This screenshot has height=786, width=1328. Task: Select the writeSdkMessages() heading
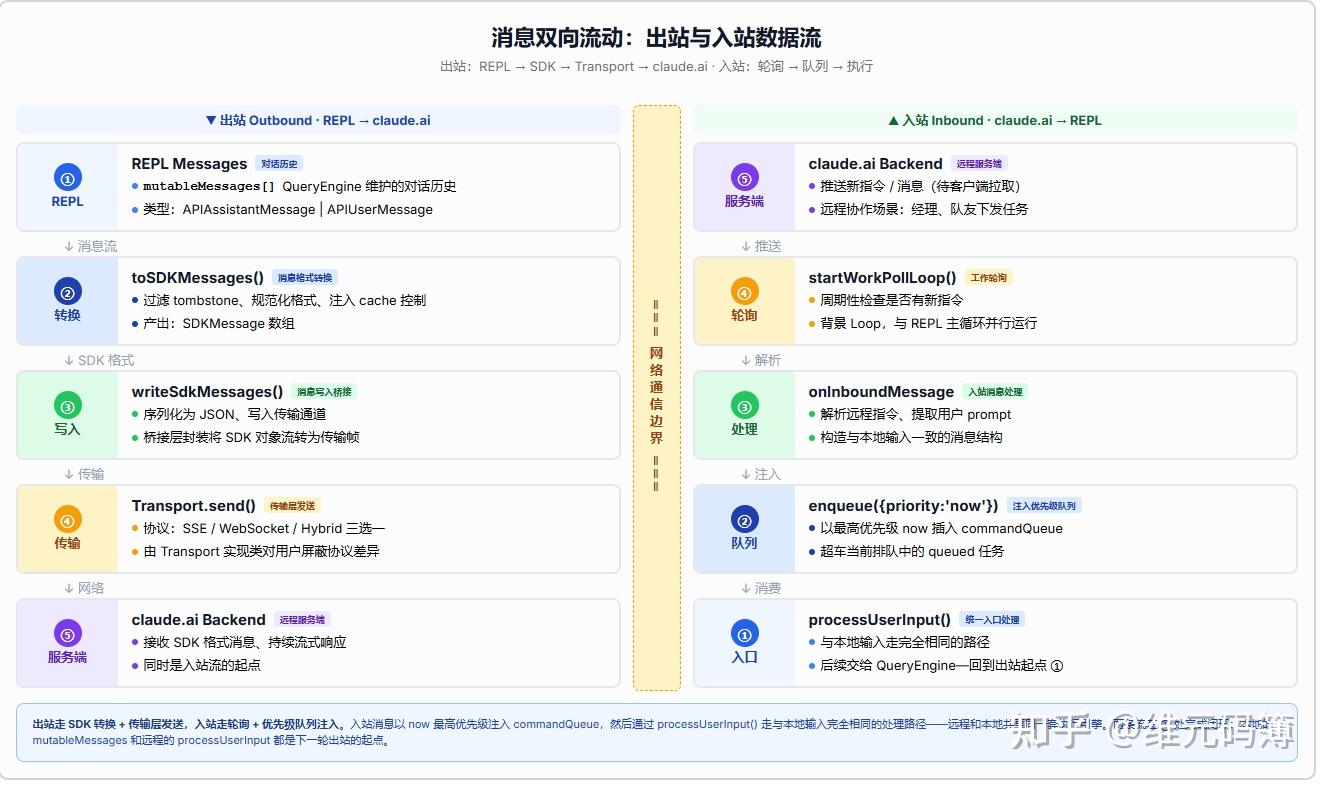pos(207,392)
